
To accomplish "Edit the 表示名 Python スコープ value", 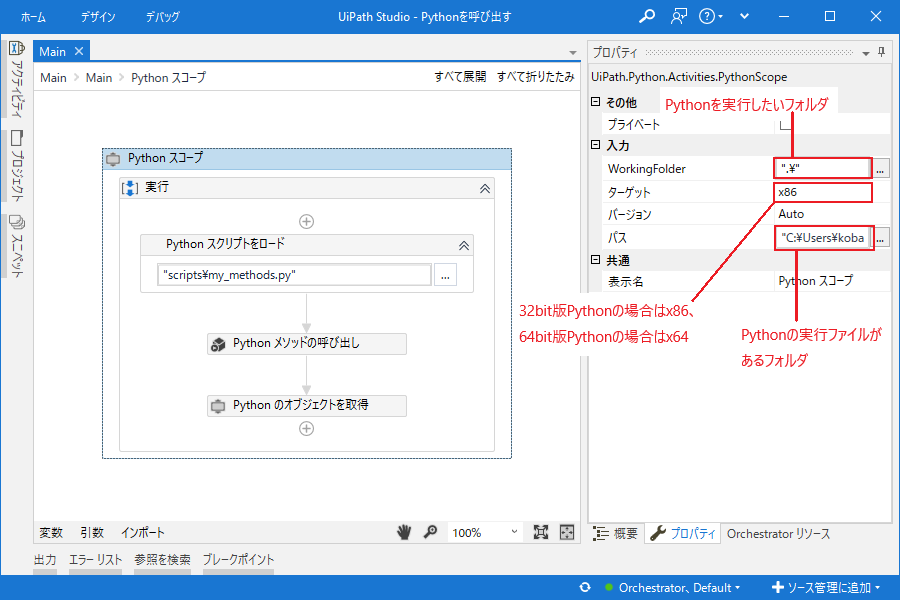I will pyautogui.click(x=832, y=281).
